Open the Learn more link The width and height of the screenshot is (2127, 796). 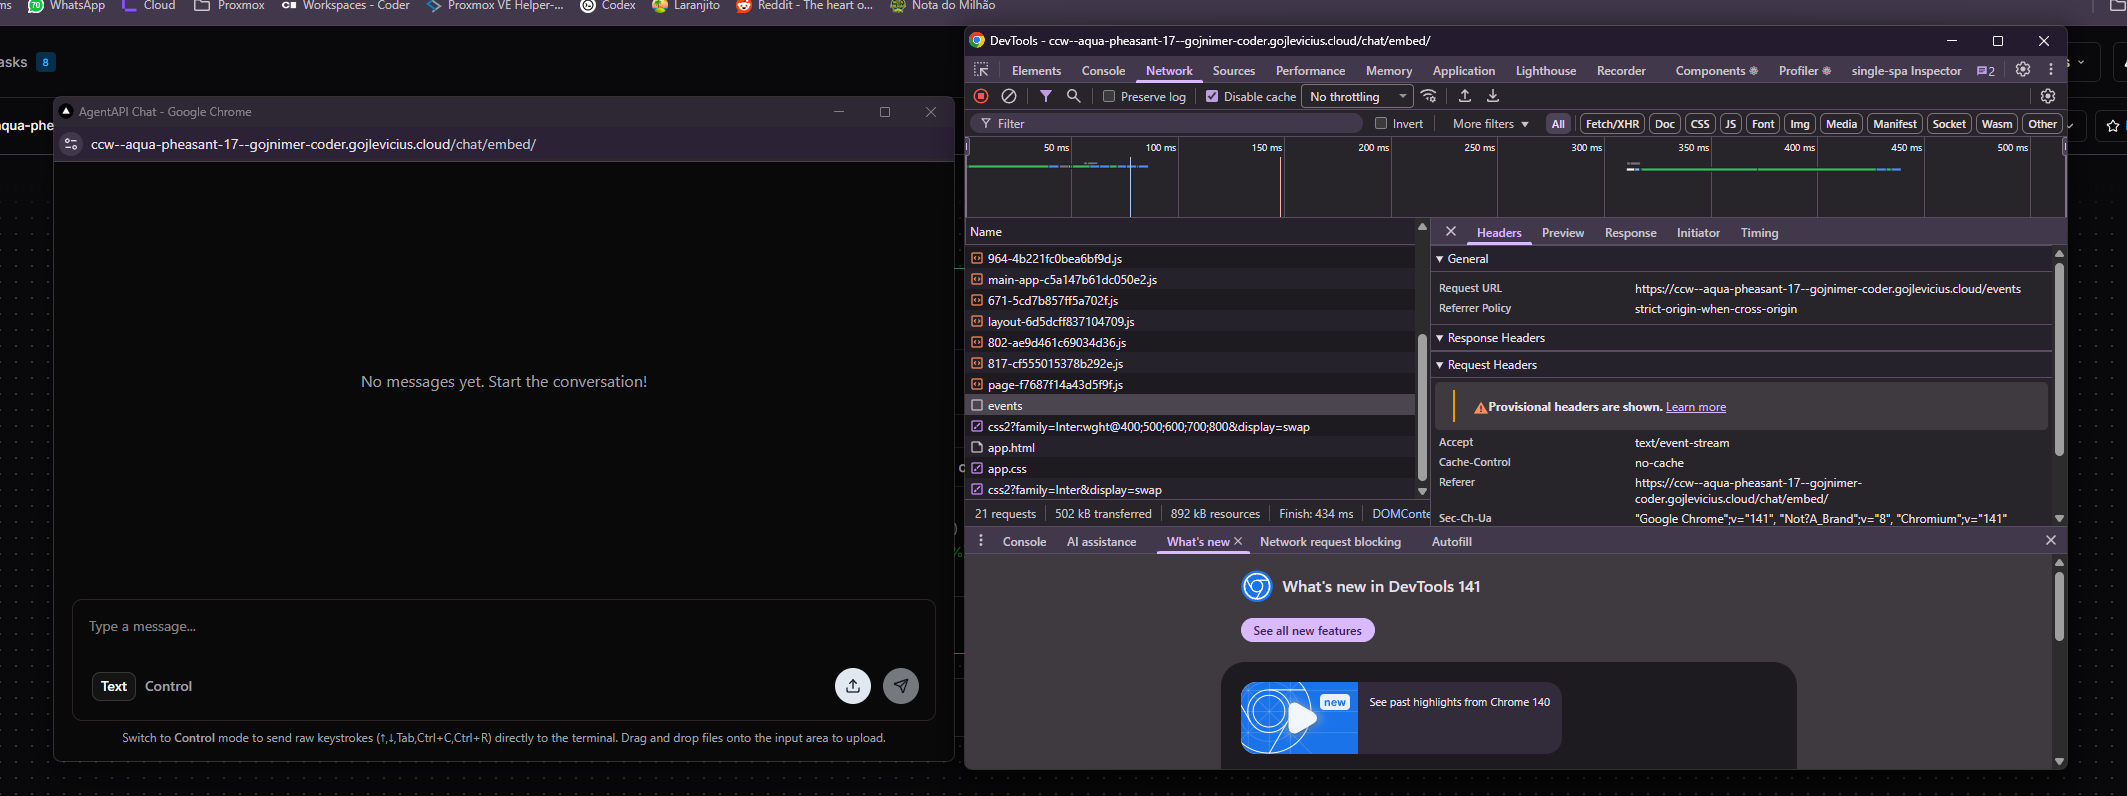pos(1695,407)
